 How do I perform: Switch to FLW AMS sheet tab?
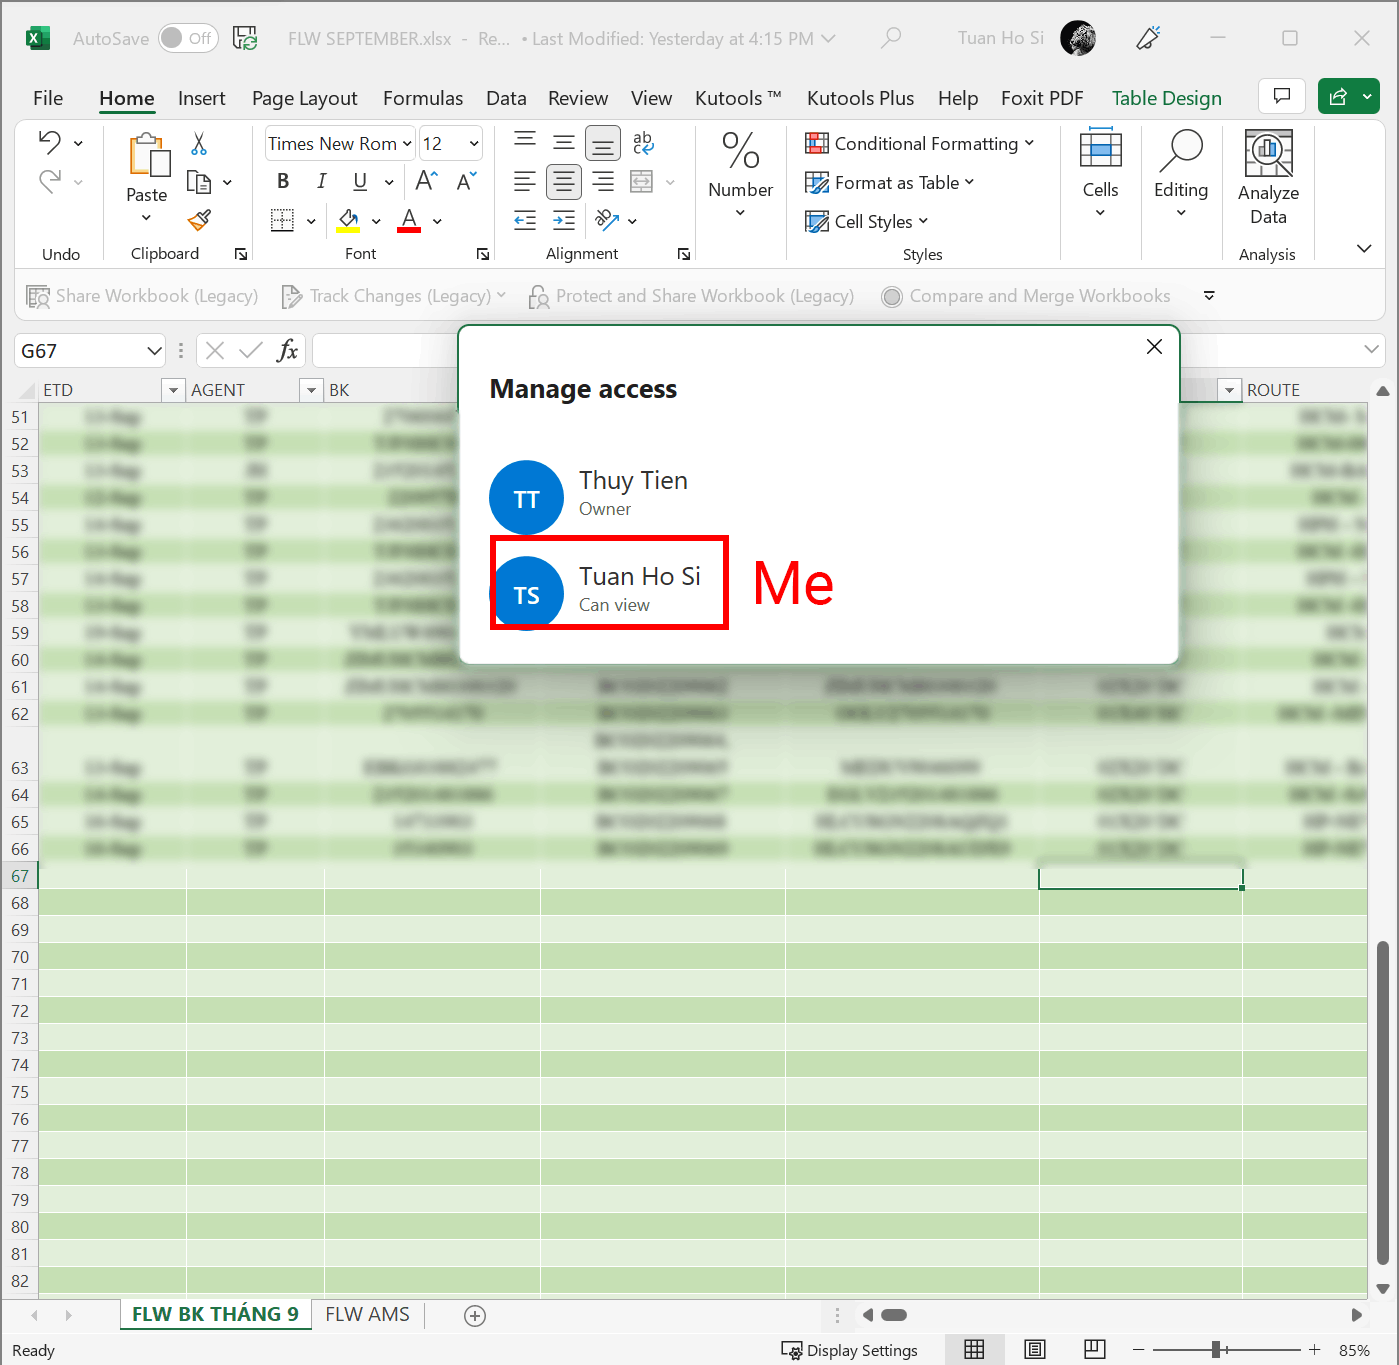click(x=367, y=1314)
